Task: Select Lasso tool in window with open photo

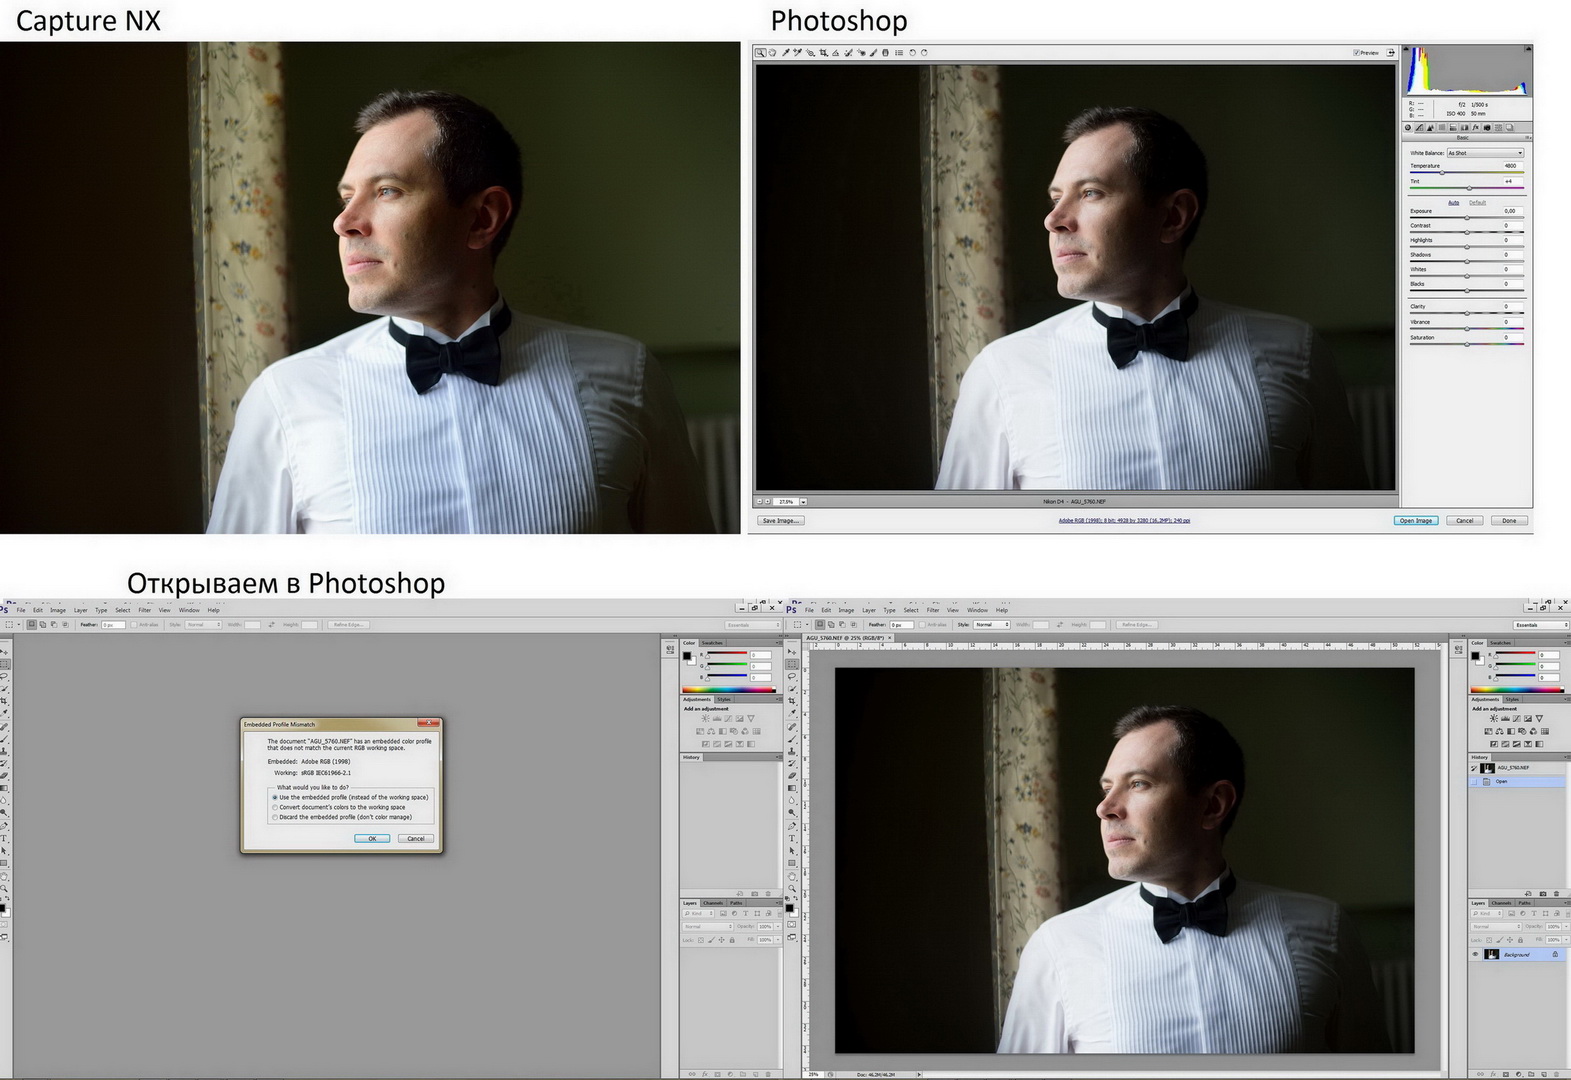Action: click(792, 676)
